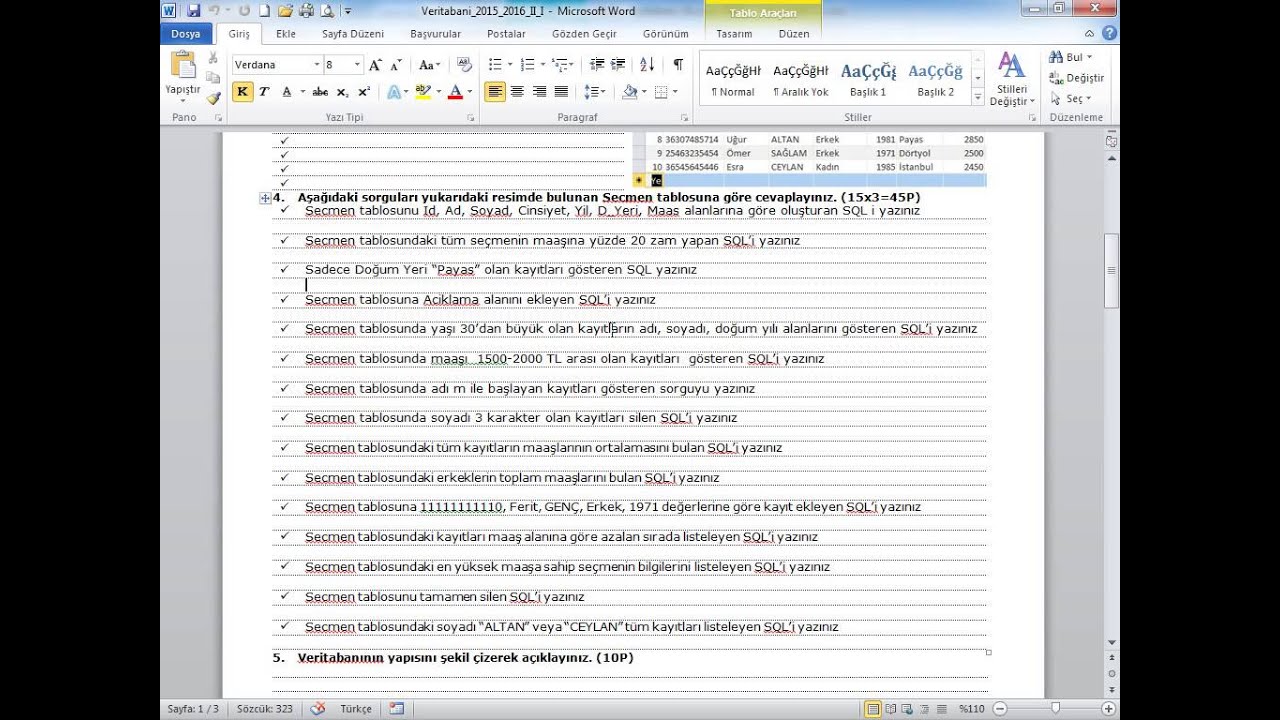Collapse the ribbon with the caret icon
The height and width of the screenshot is (720, 1280).
1089,33
